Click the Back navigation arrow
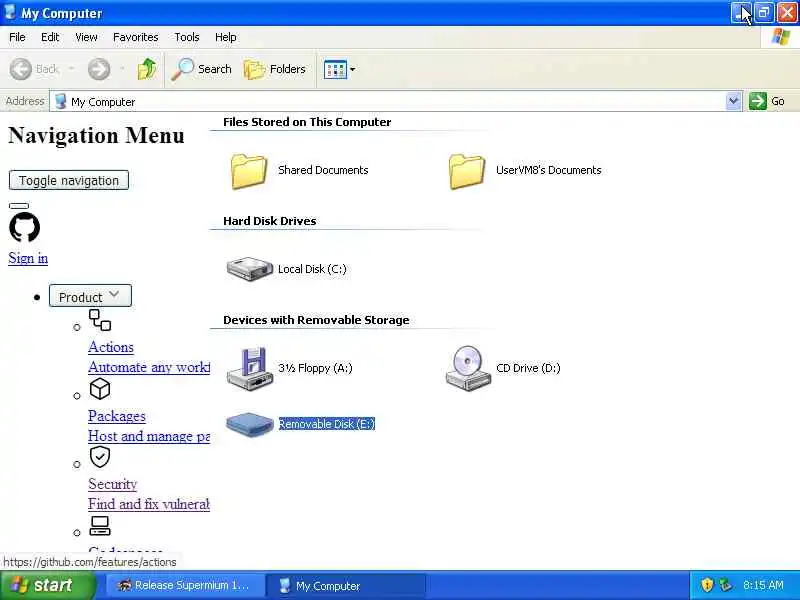This screenshot has height=600, width=800. tap(21, 69)
